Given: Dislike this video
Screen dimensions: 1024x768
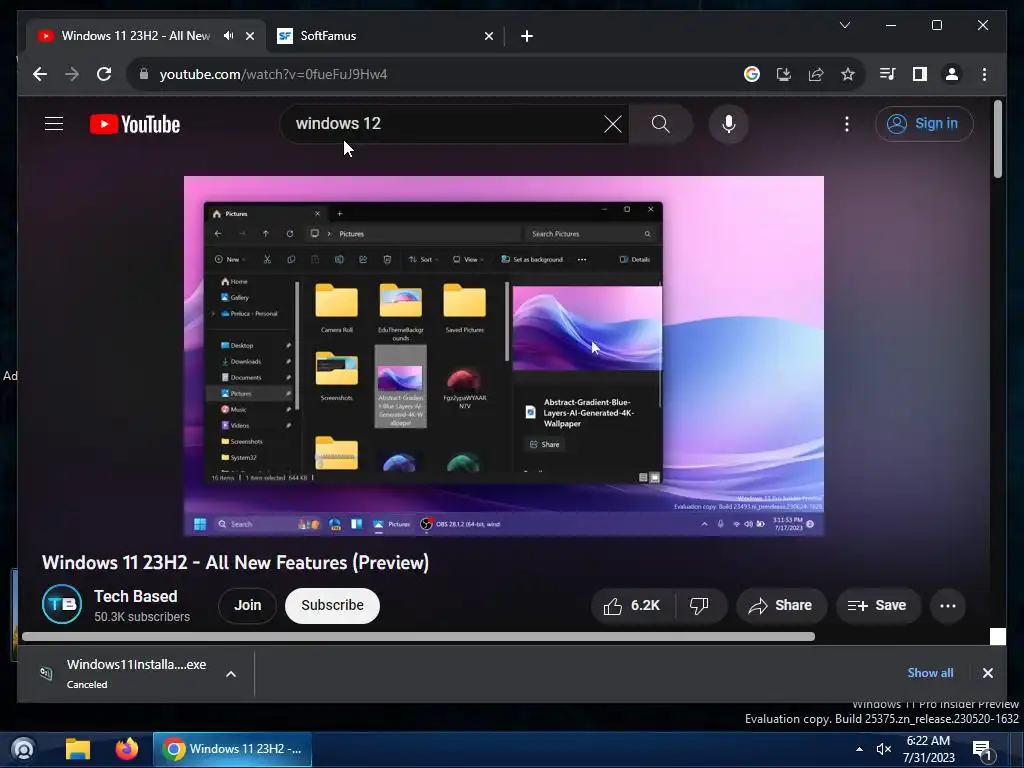Looking at the screenshot, I should pyautogui.click(x=699, y=606).
